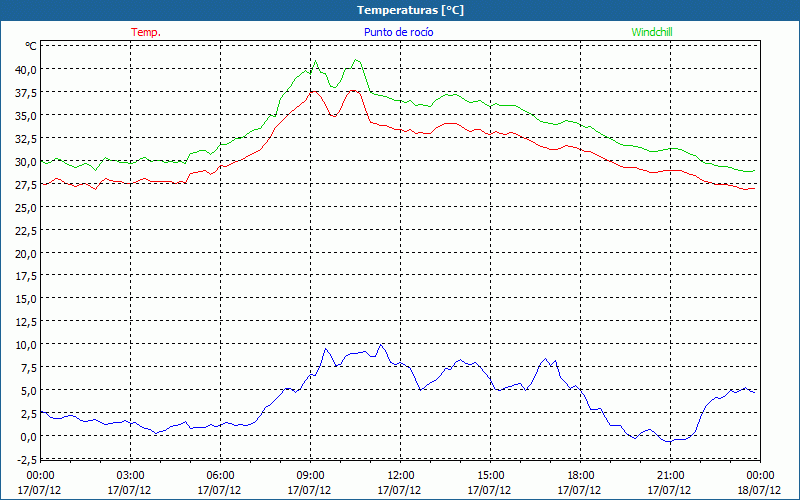Click the 20,0 y-axis value

coord(27,254)
